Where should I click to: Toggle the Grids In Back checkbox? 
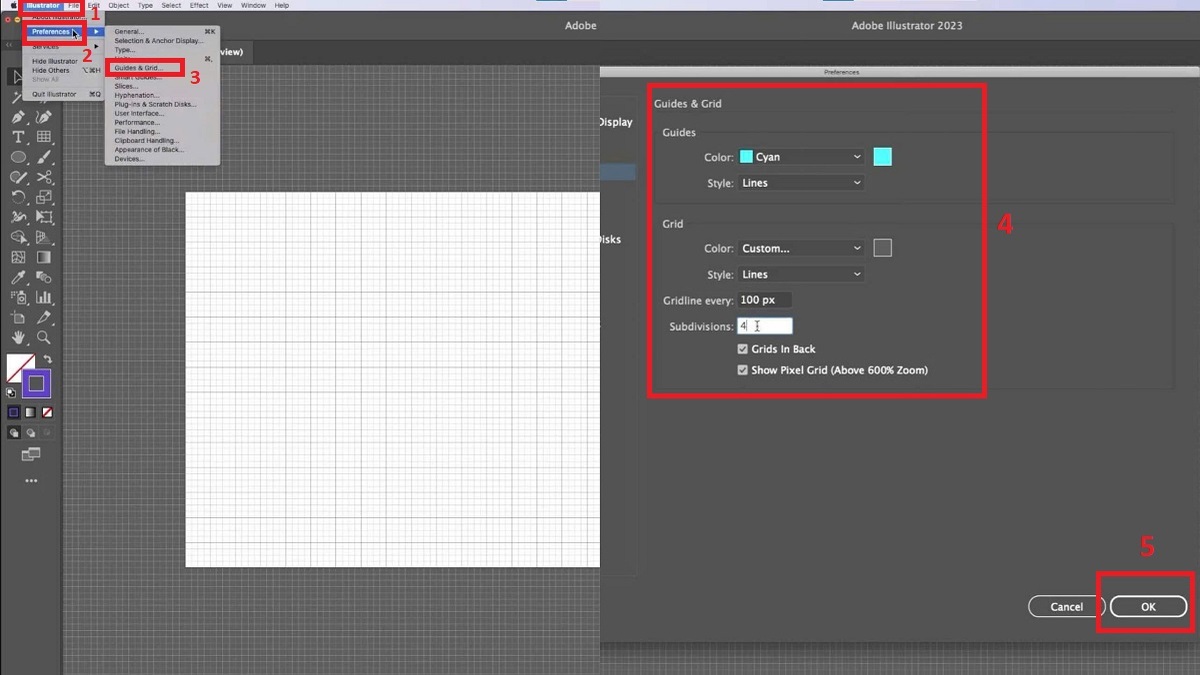click(742, 349)
